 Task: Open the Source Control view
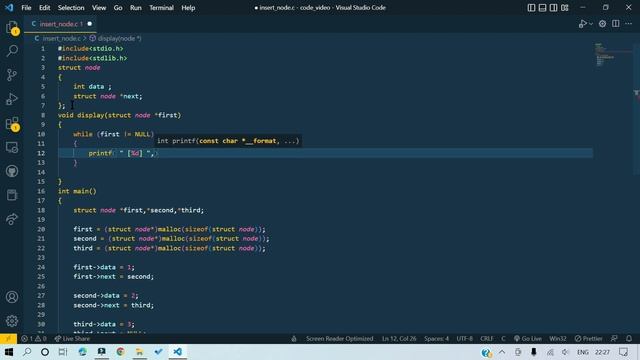12,75
